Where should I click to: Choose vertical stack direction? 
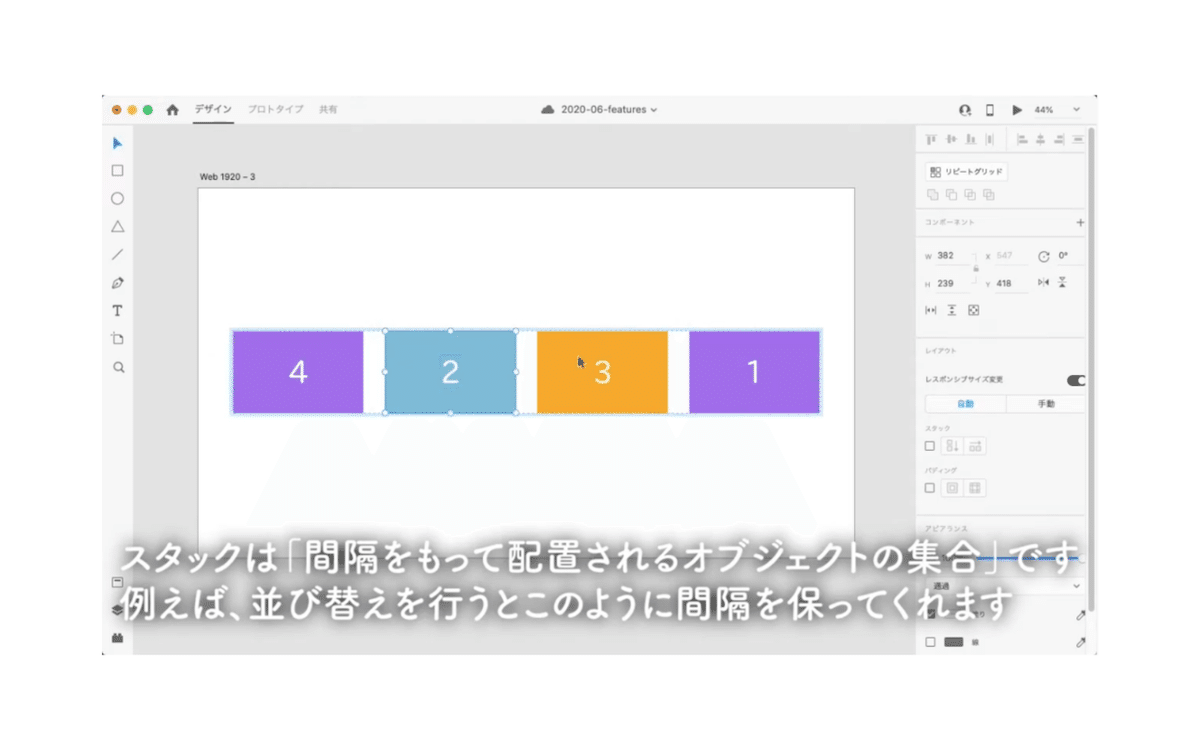click(x=953, y=446)
